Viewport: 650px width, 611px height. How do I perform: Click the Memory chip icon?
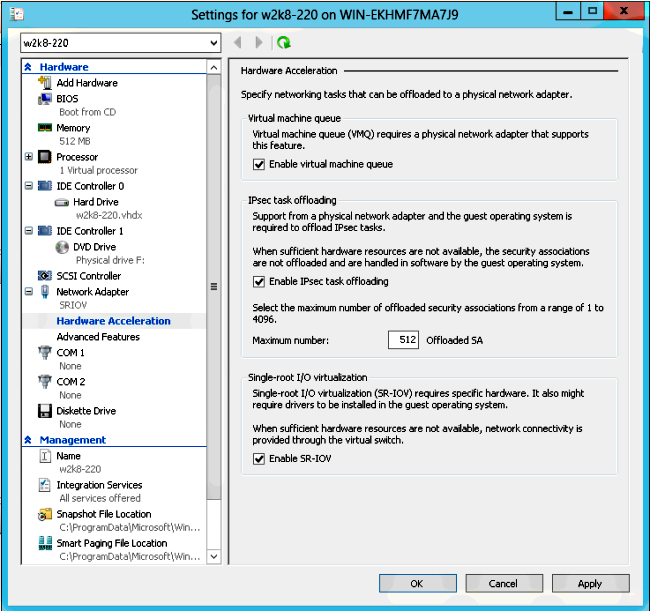pos(45,128)
